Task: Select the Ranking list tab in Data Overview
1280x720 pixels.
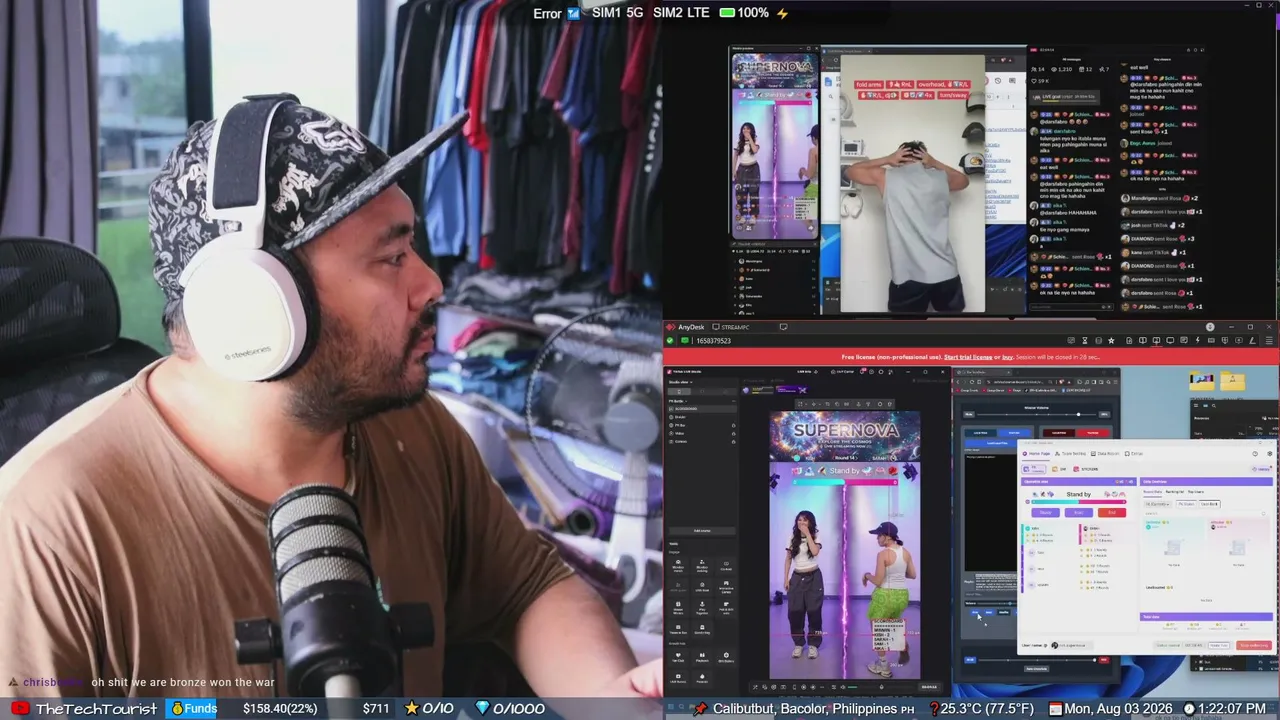Action: (1174, 491)
